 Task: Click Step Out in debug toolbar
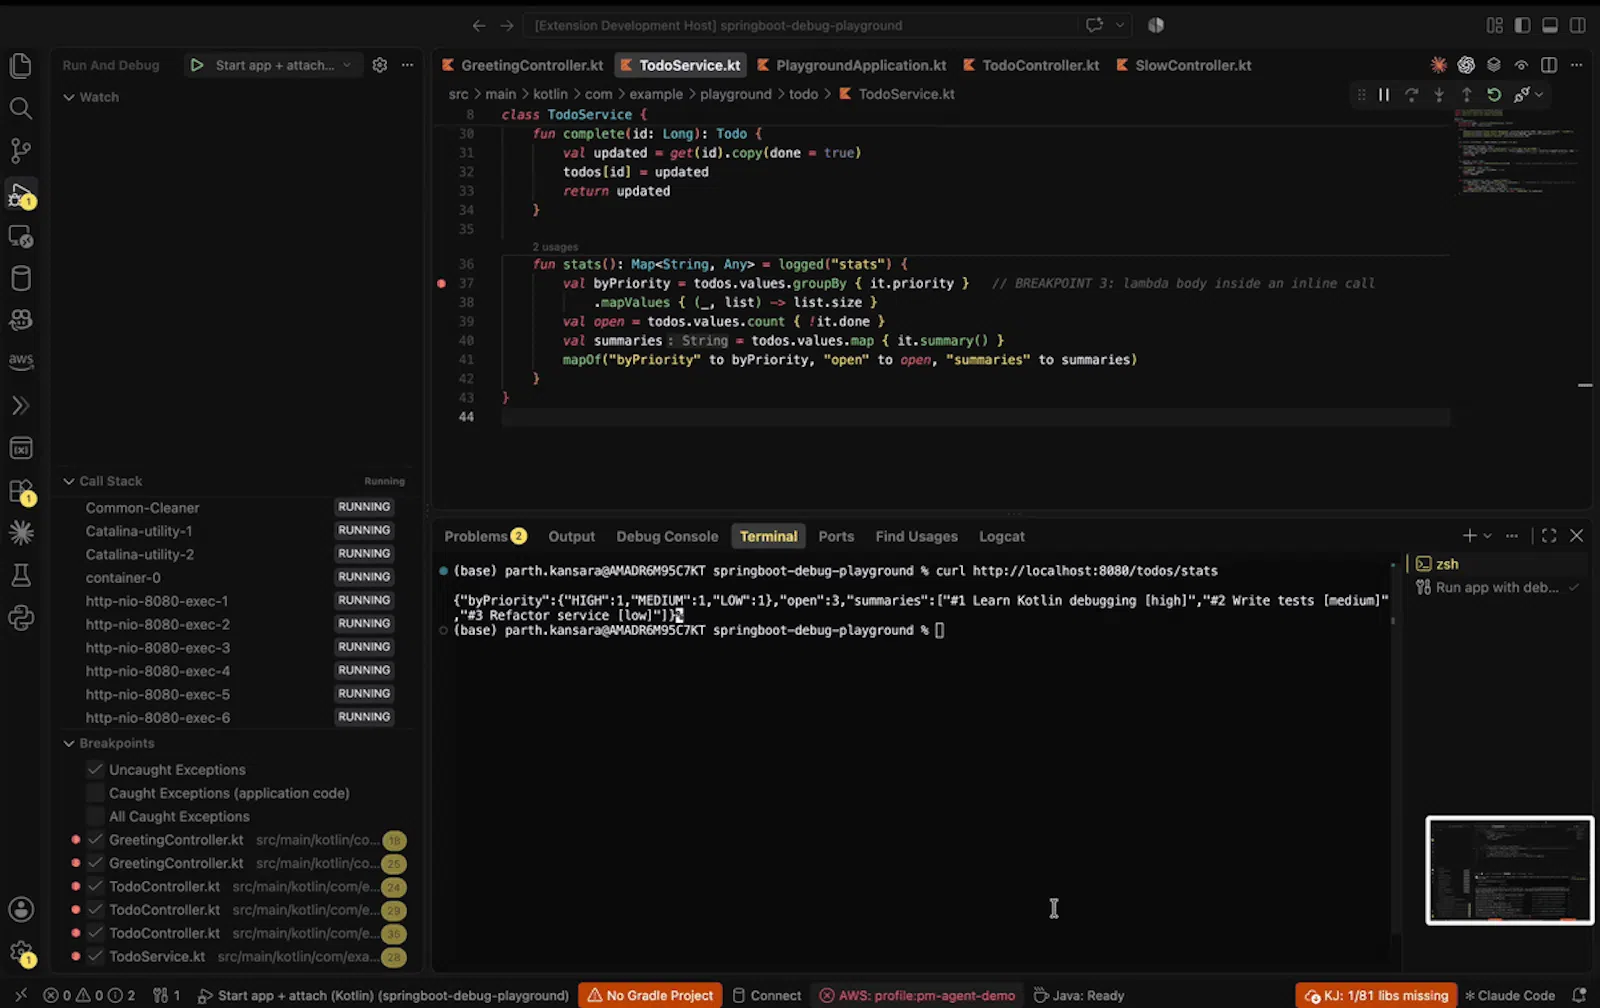(1466, 95)
